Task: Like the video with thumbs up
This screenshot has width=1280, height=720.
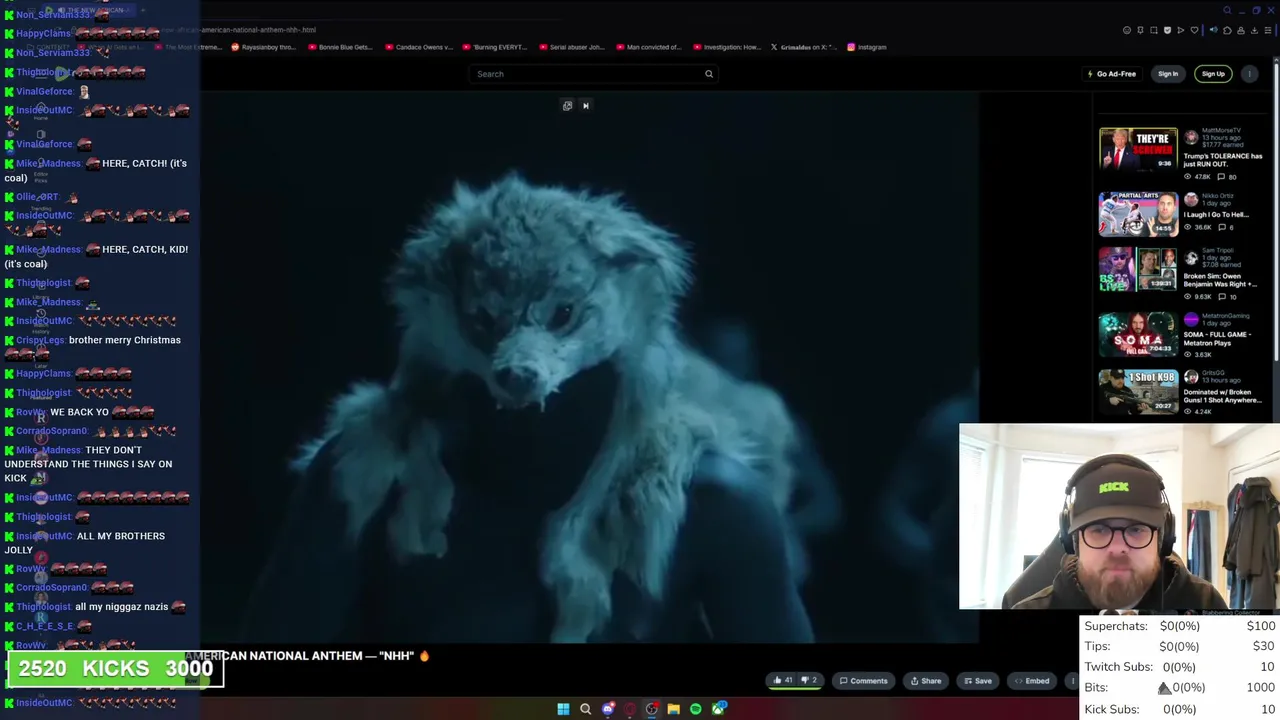Action: pyautogui.click(x=782, y=680)
